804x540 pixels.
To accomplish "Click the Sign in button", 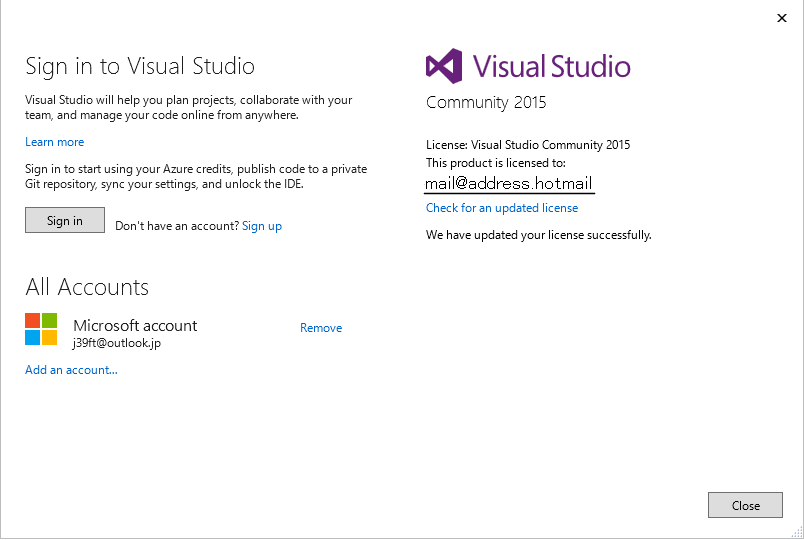I will click(x=65, y=220).
